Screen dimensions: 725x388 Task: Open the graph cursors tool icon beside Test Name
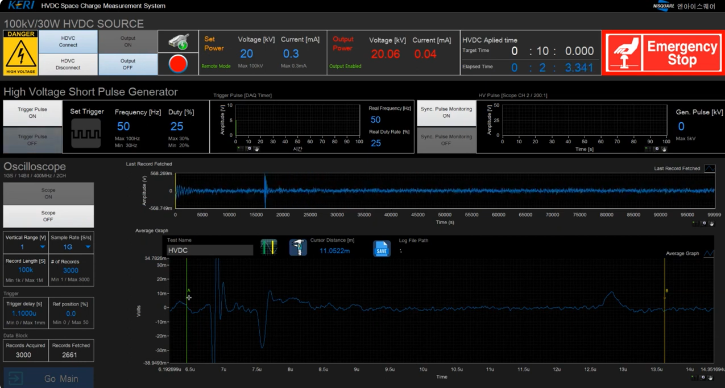[269, 247]
